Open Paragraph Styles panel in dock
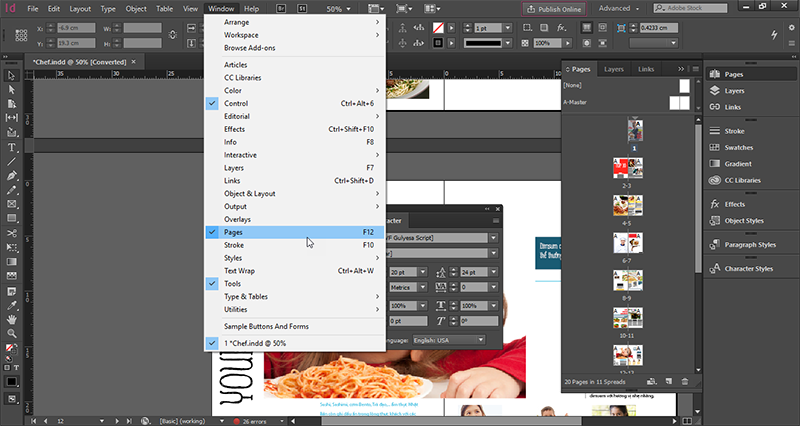The image size is (800, 426). 751,244
